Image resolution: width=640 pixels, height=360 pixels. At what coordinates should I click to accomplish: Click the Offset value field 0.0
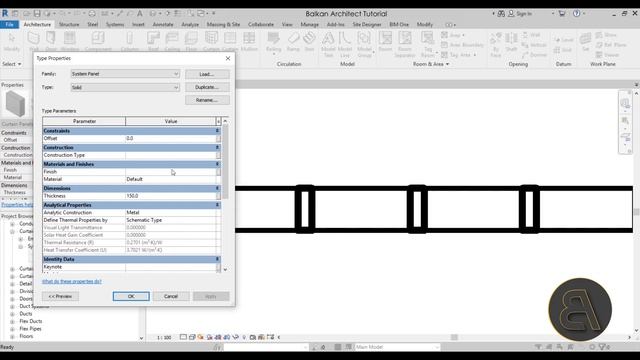pyautogui.click(x=171, y=138)
